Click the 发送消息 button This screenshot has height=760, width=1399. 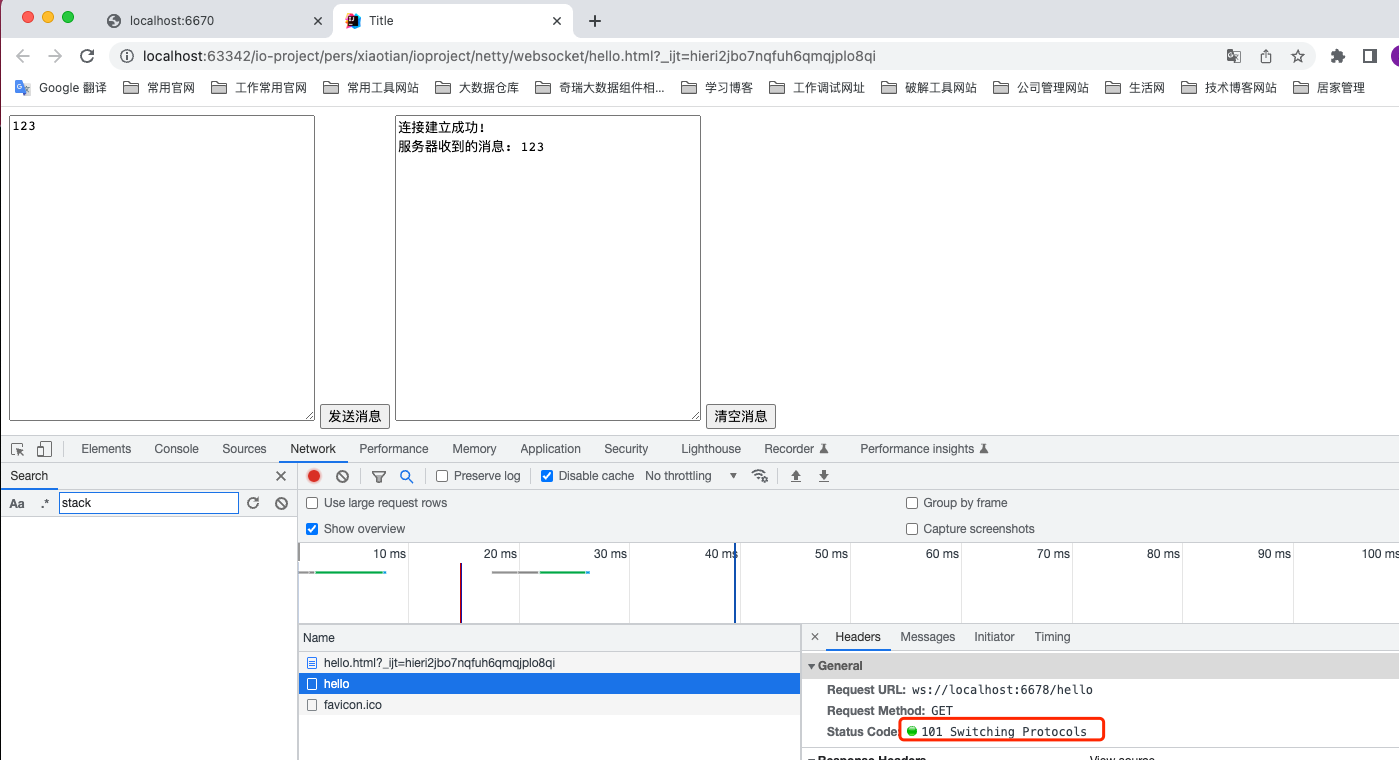(355, 416)
